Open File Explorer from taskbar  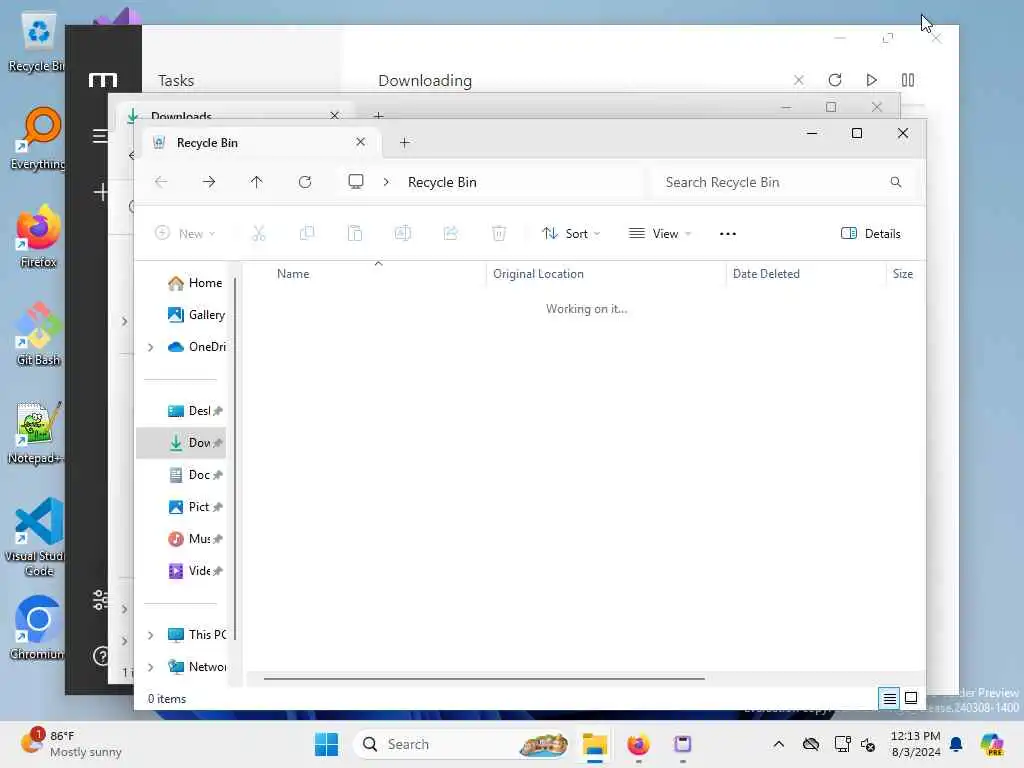(x=595, y=744)
